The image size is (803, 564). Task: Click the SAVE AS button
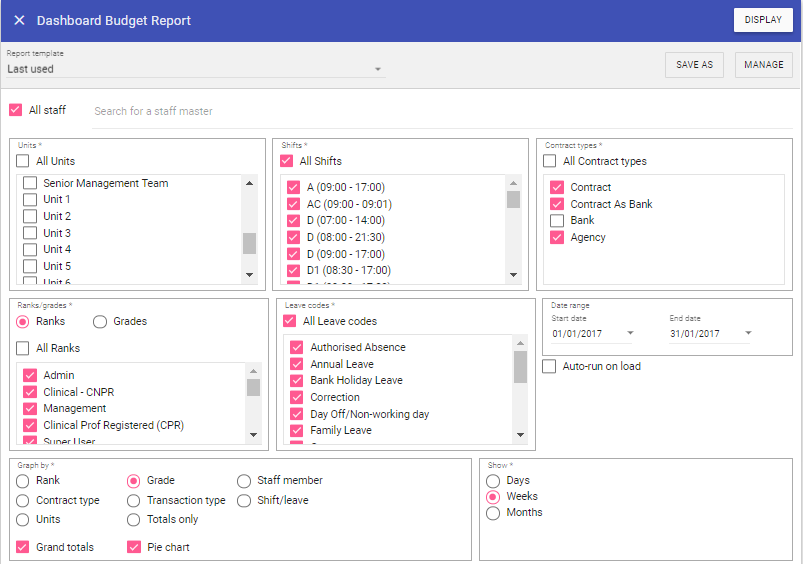click(x=694, y=65)
